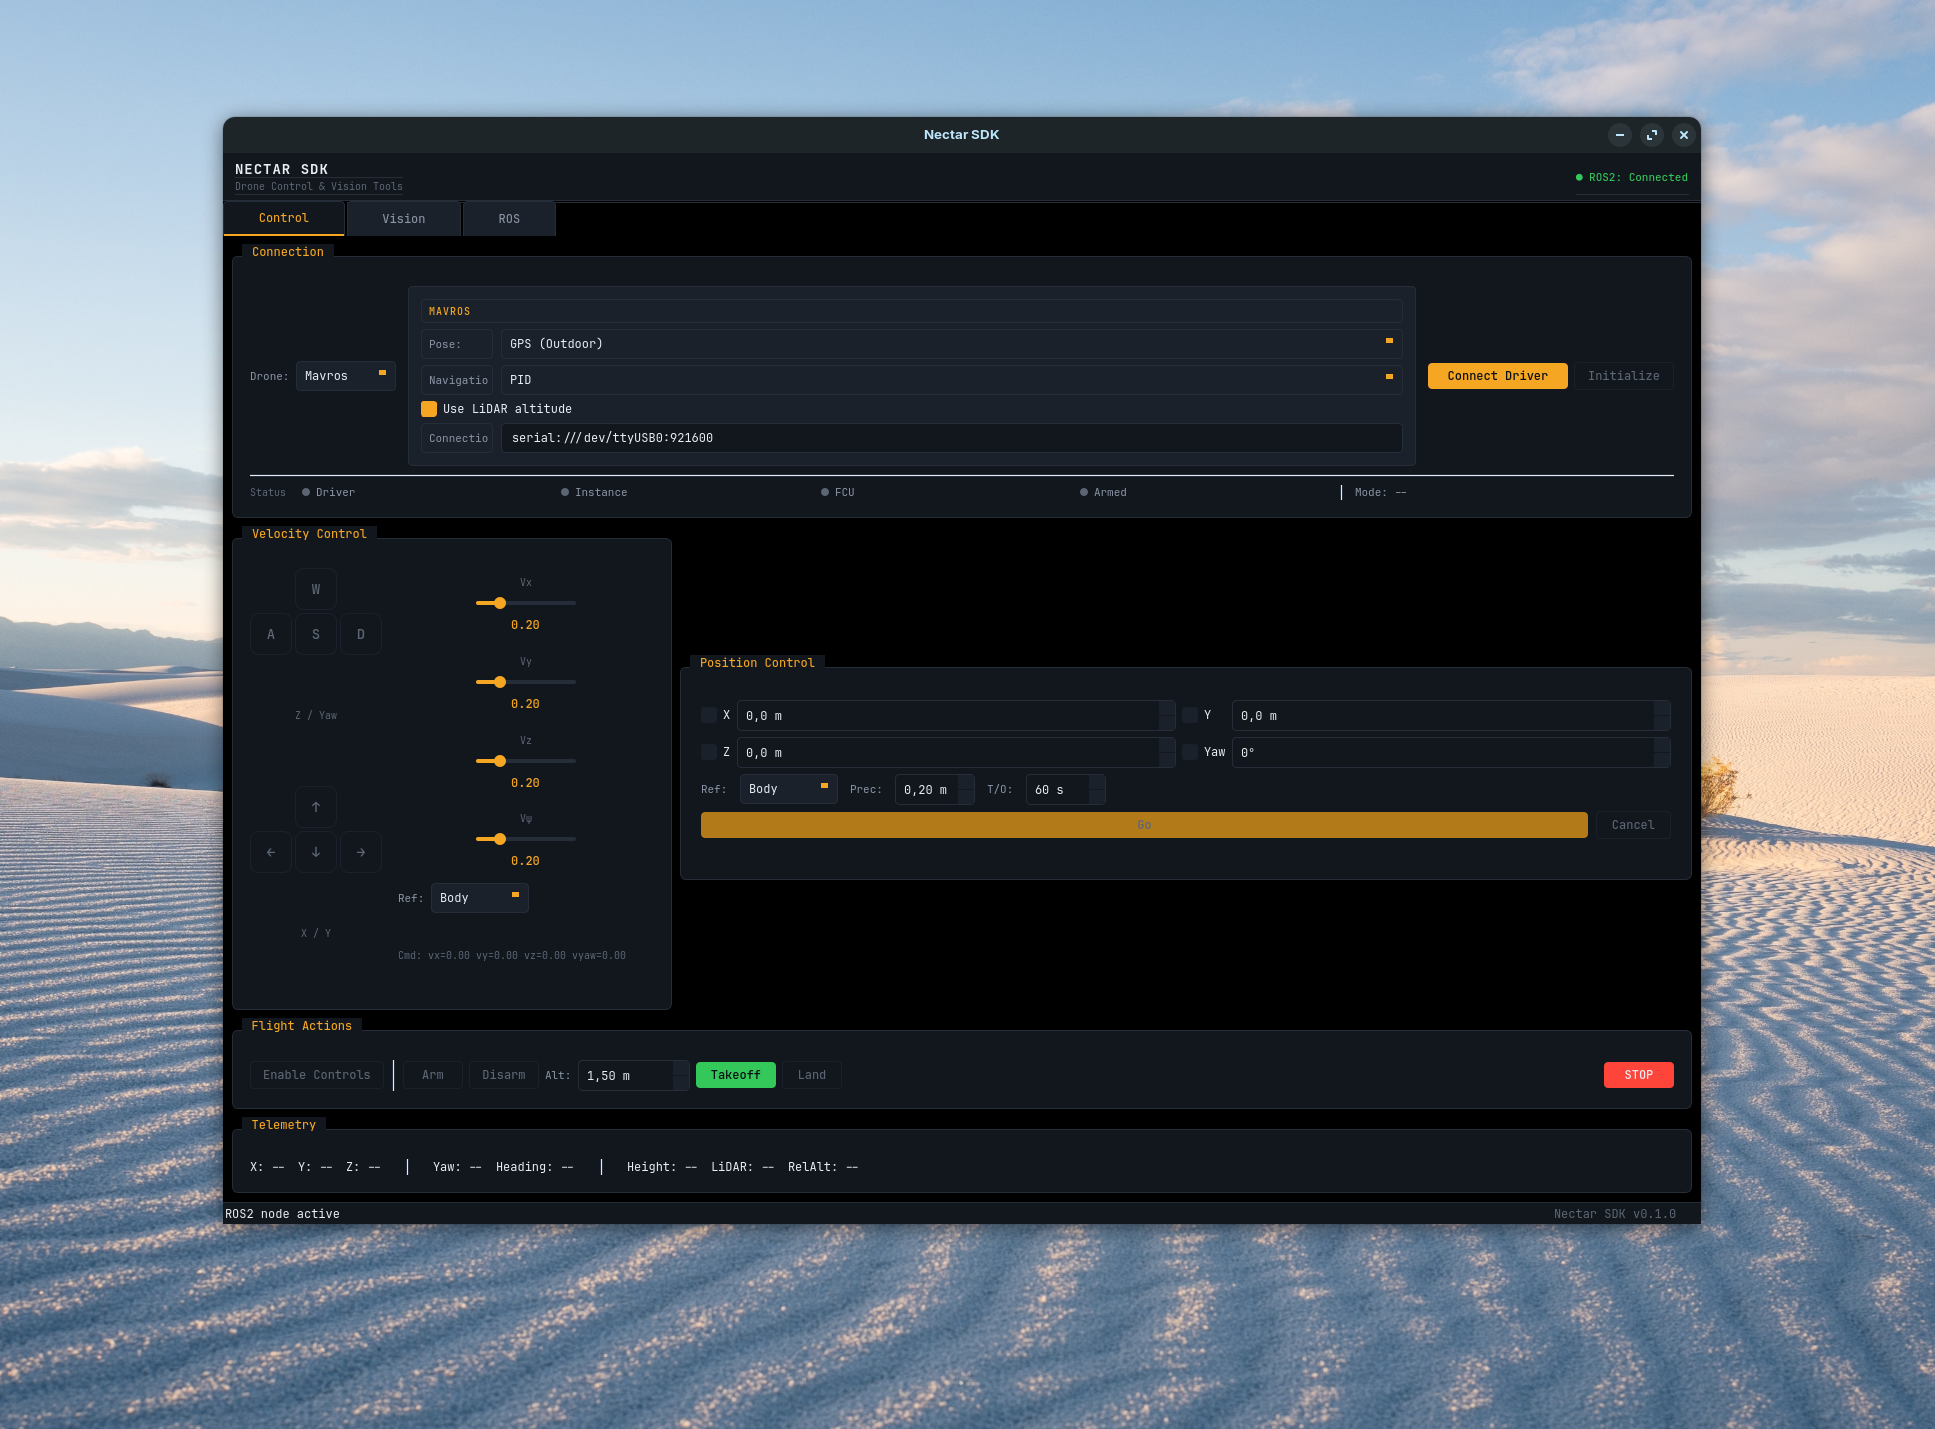Click the A left velocity key
The height and width of the screenshot is (1429, 1935).
point(271,634)
